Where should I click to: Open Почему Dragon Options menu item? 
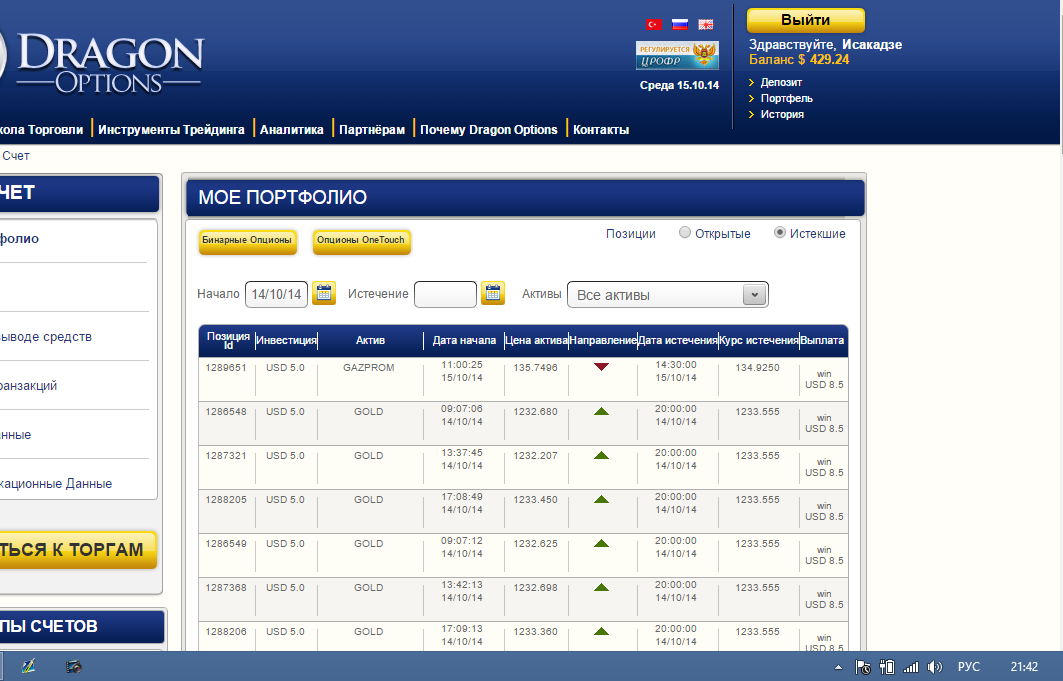coord(489,129)
